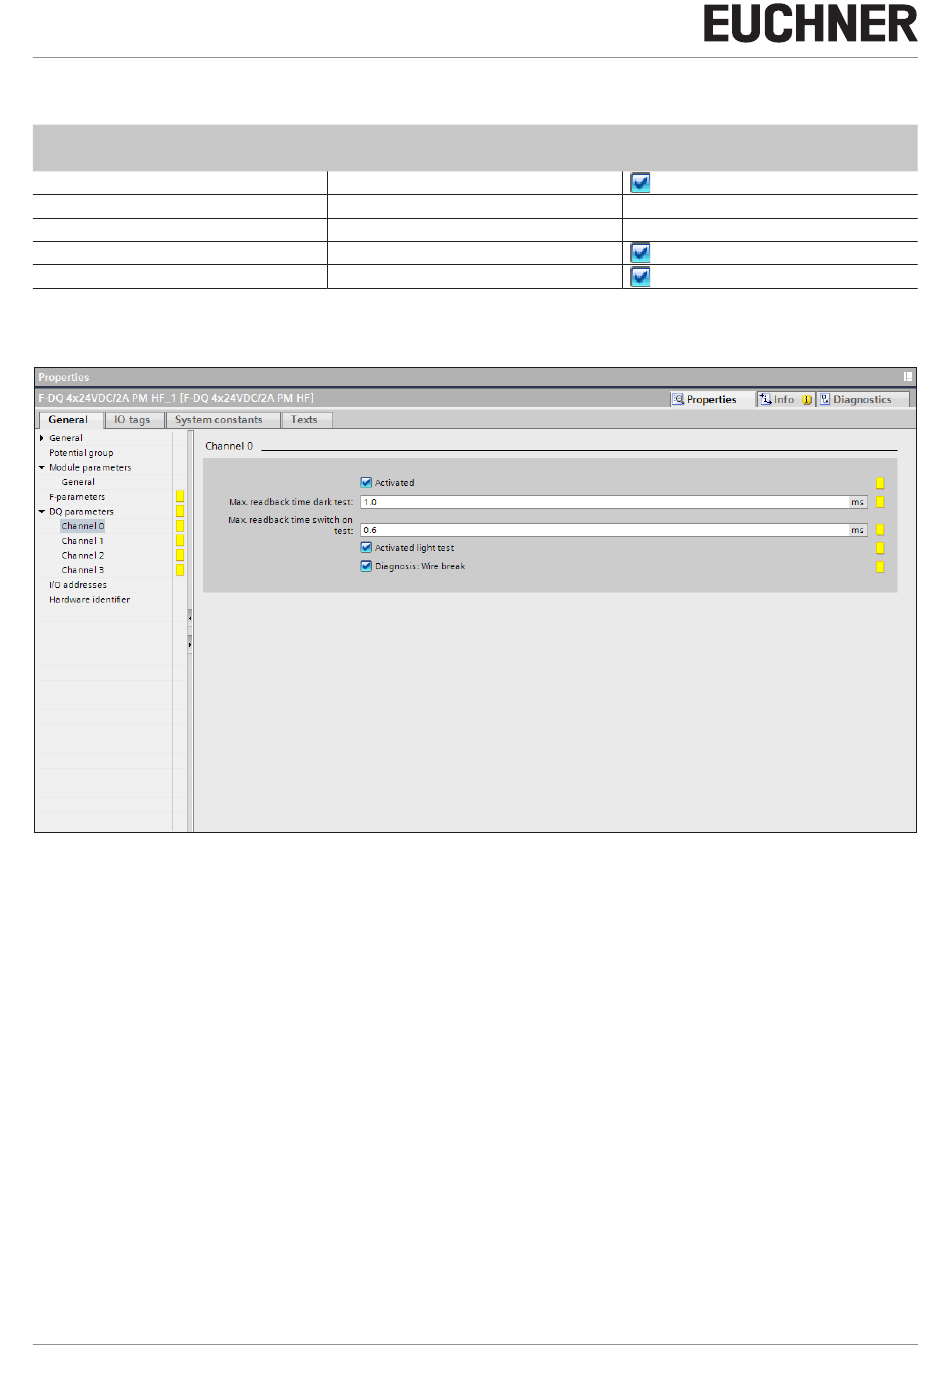950x1378 pixels.
Task: Select Potential group in the tree
Action: 81,453
